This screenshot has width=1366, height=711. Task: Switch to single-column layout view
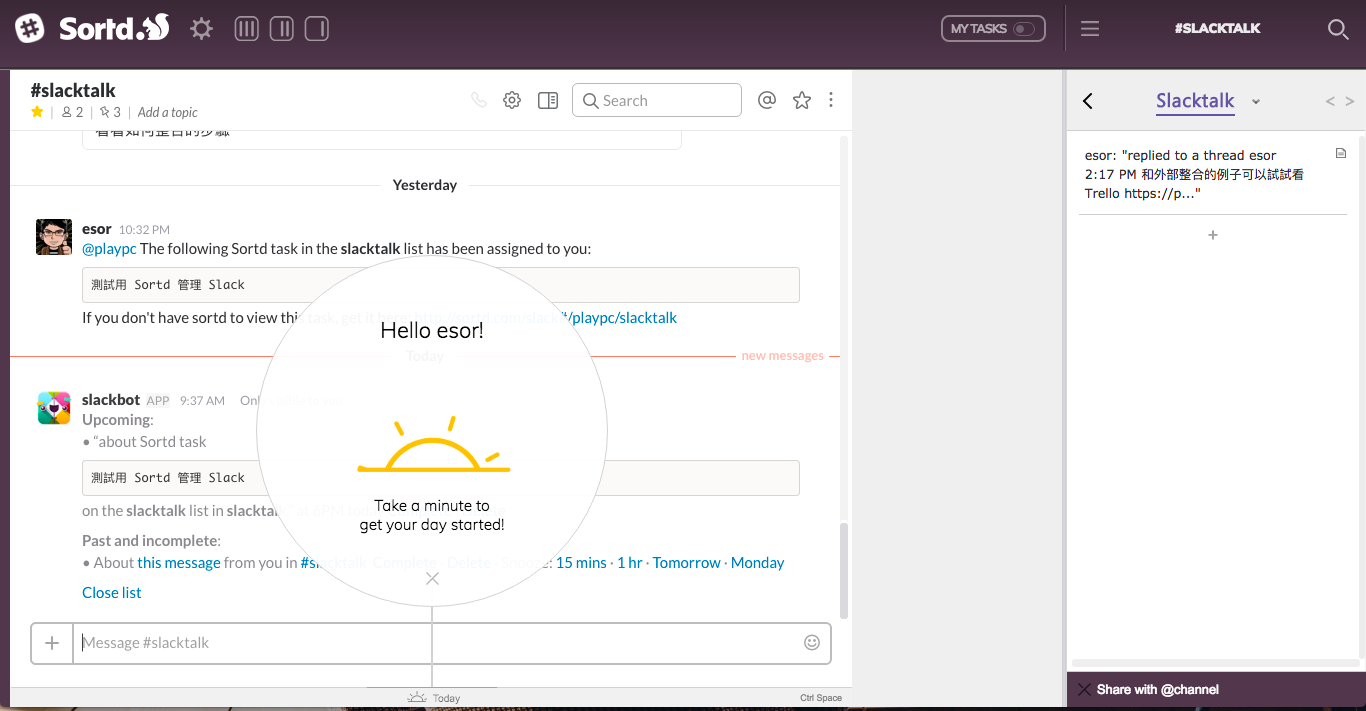pyautogui.click(x=317, y=28)
